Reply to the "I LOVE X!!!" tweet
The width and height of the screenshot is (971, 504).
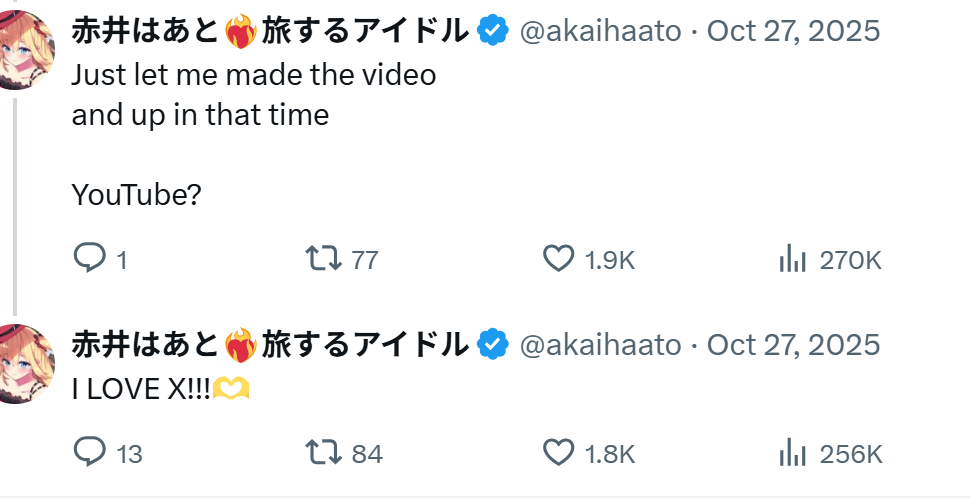point(90,452)
